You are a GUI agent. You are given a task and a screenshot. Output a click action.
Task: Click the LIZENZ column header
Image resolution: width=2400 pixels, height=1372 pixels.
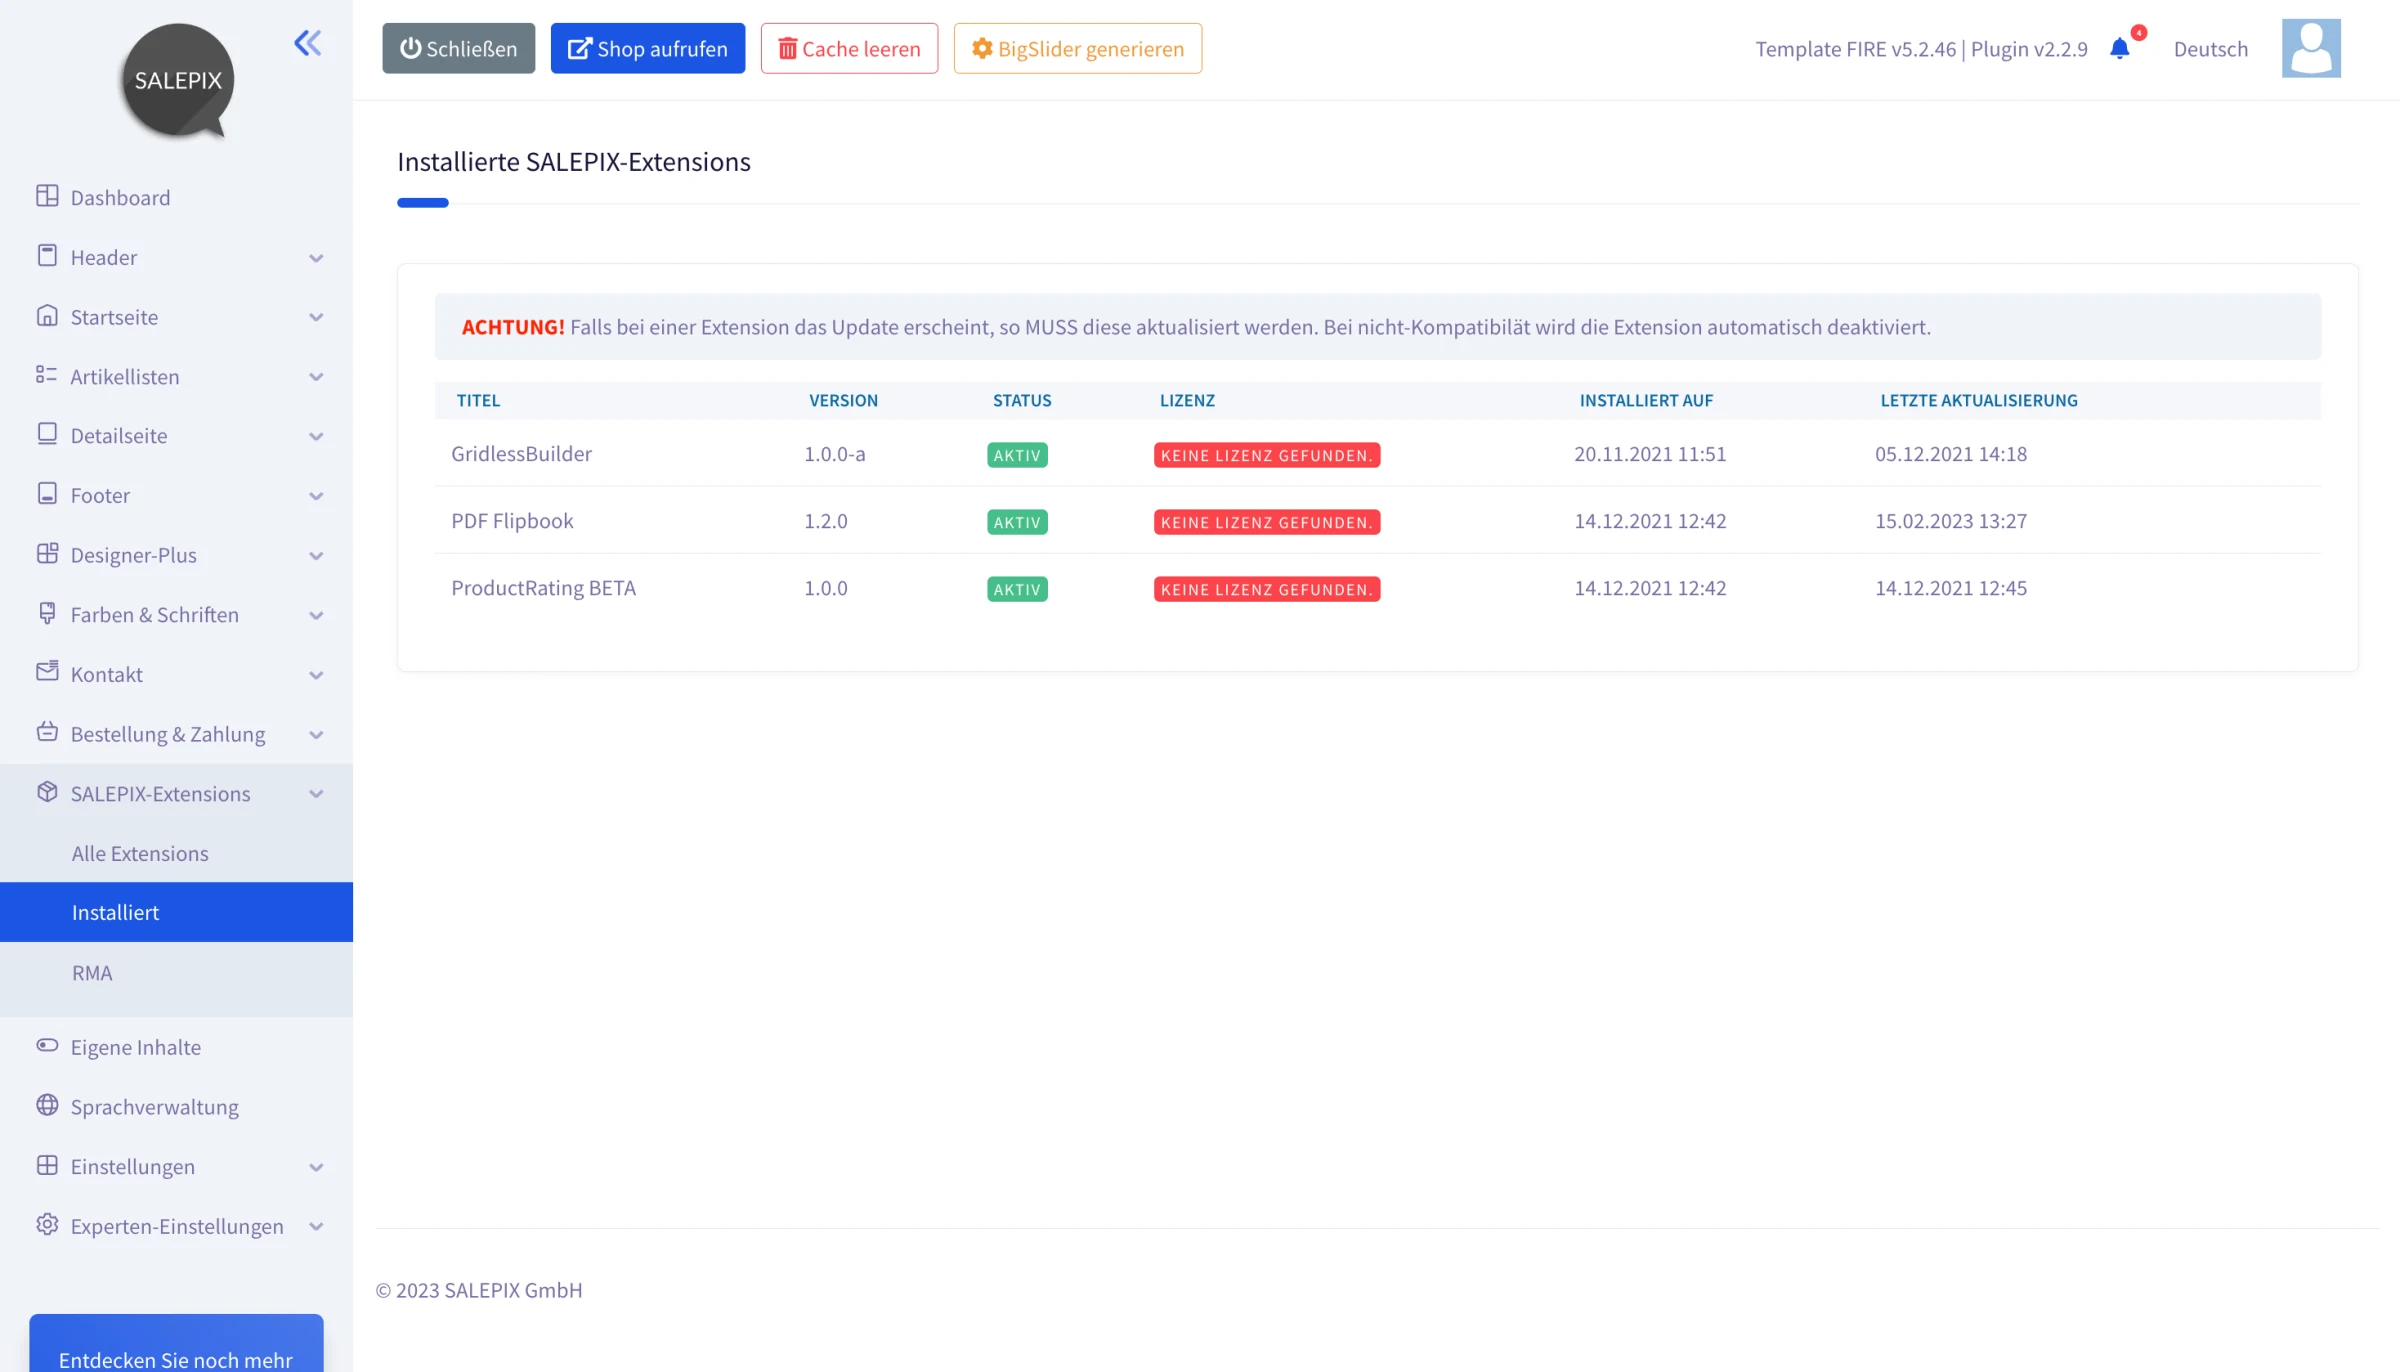pyautogui.click(x=1187, y=400)
